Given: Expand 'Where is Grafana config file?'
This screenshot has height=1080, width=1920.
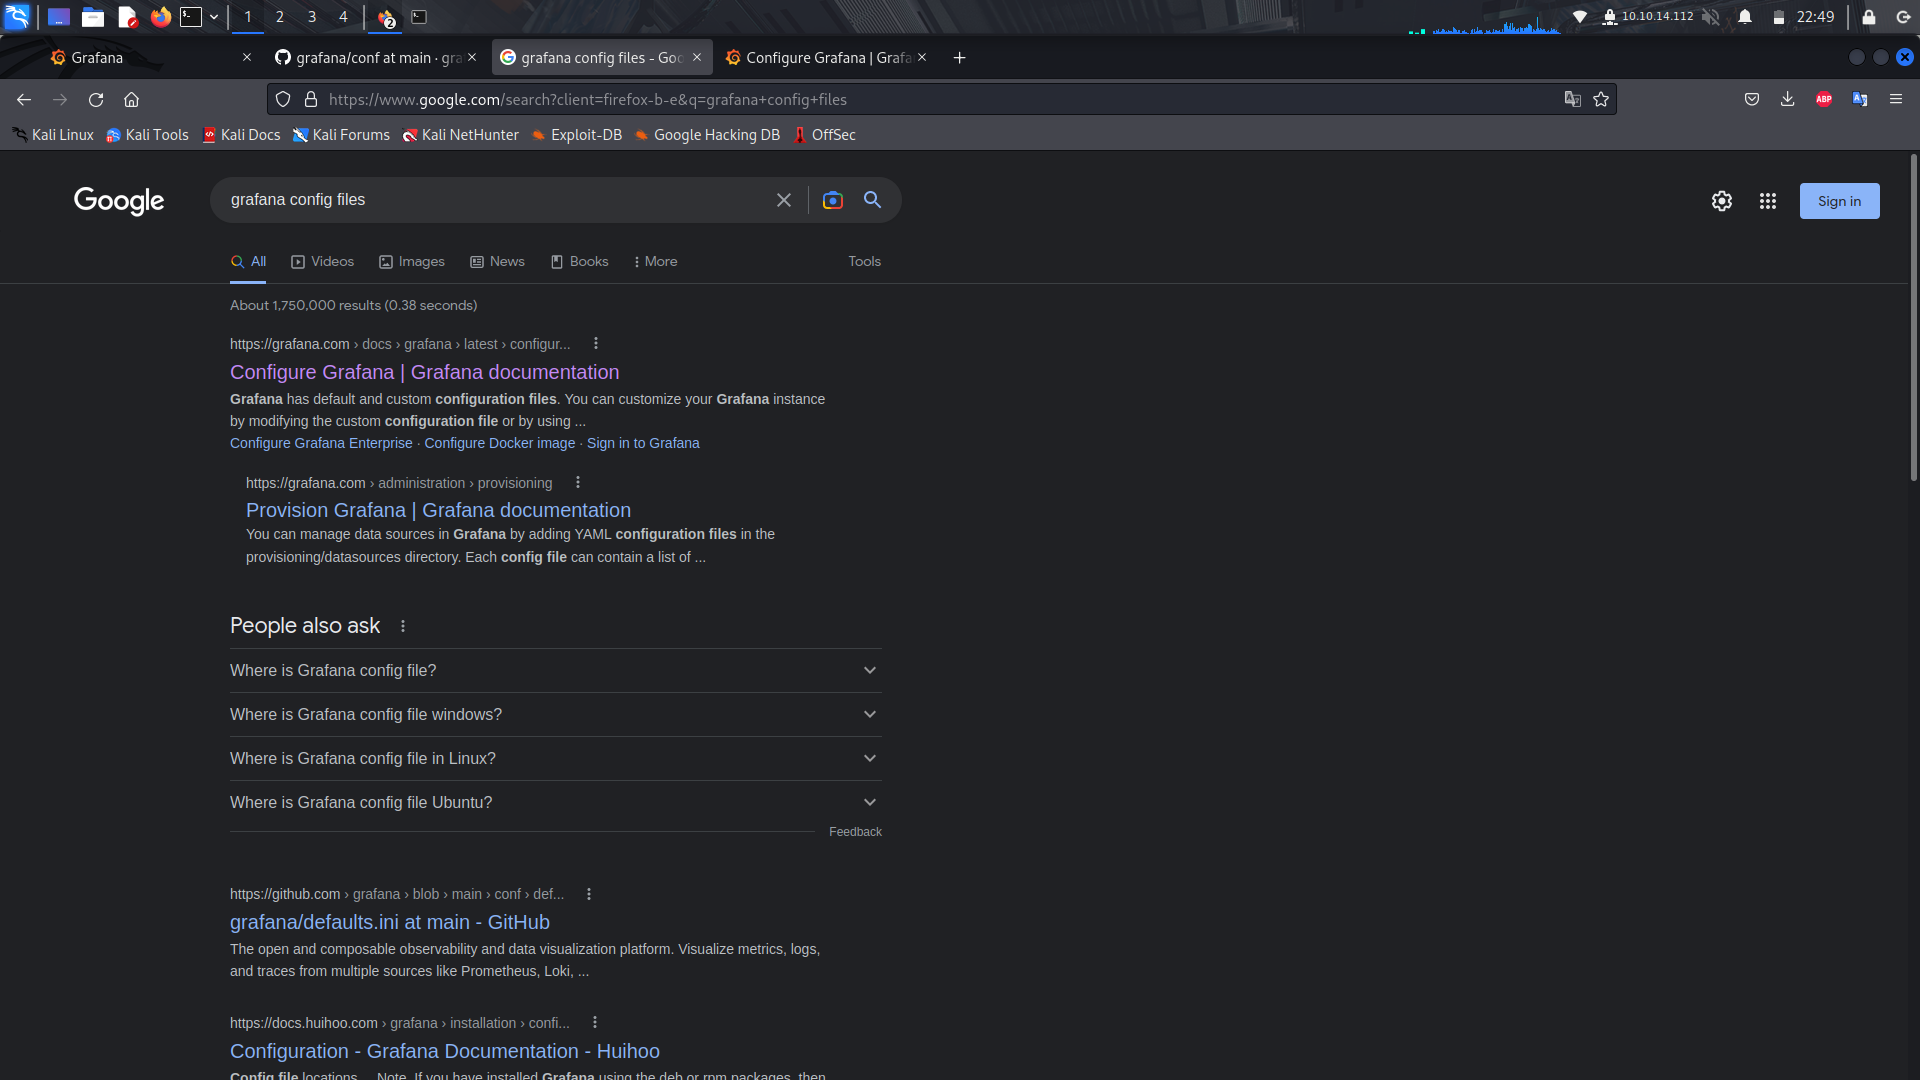Looking at the screenshot, I should (555, 670).
